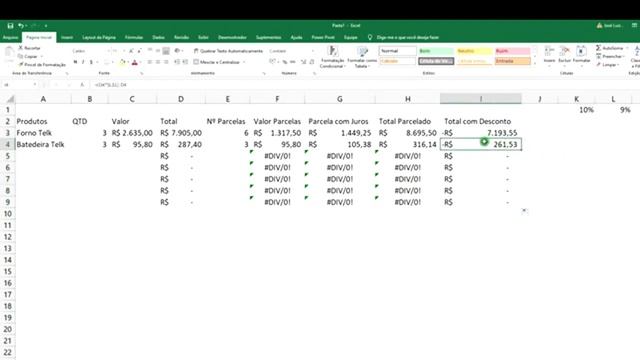Click the Recortar (cut) scissors icon
Image resolution: width=640 pixels, height=360 pixels.
[x=21, y=48]
